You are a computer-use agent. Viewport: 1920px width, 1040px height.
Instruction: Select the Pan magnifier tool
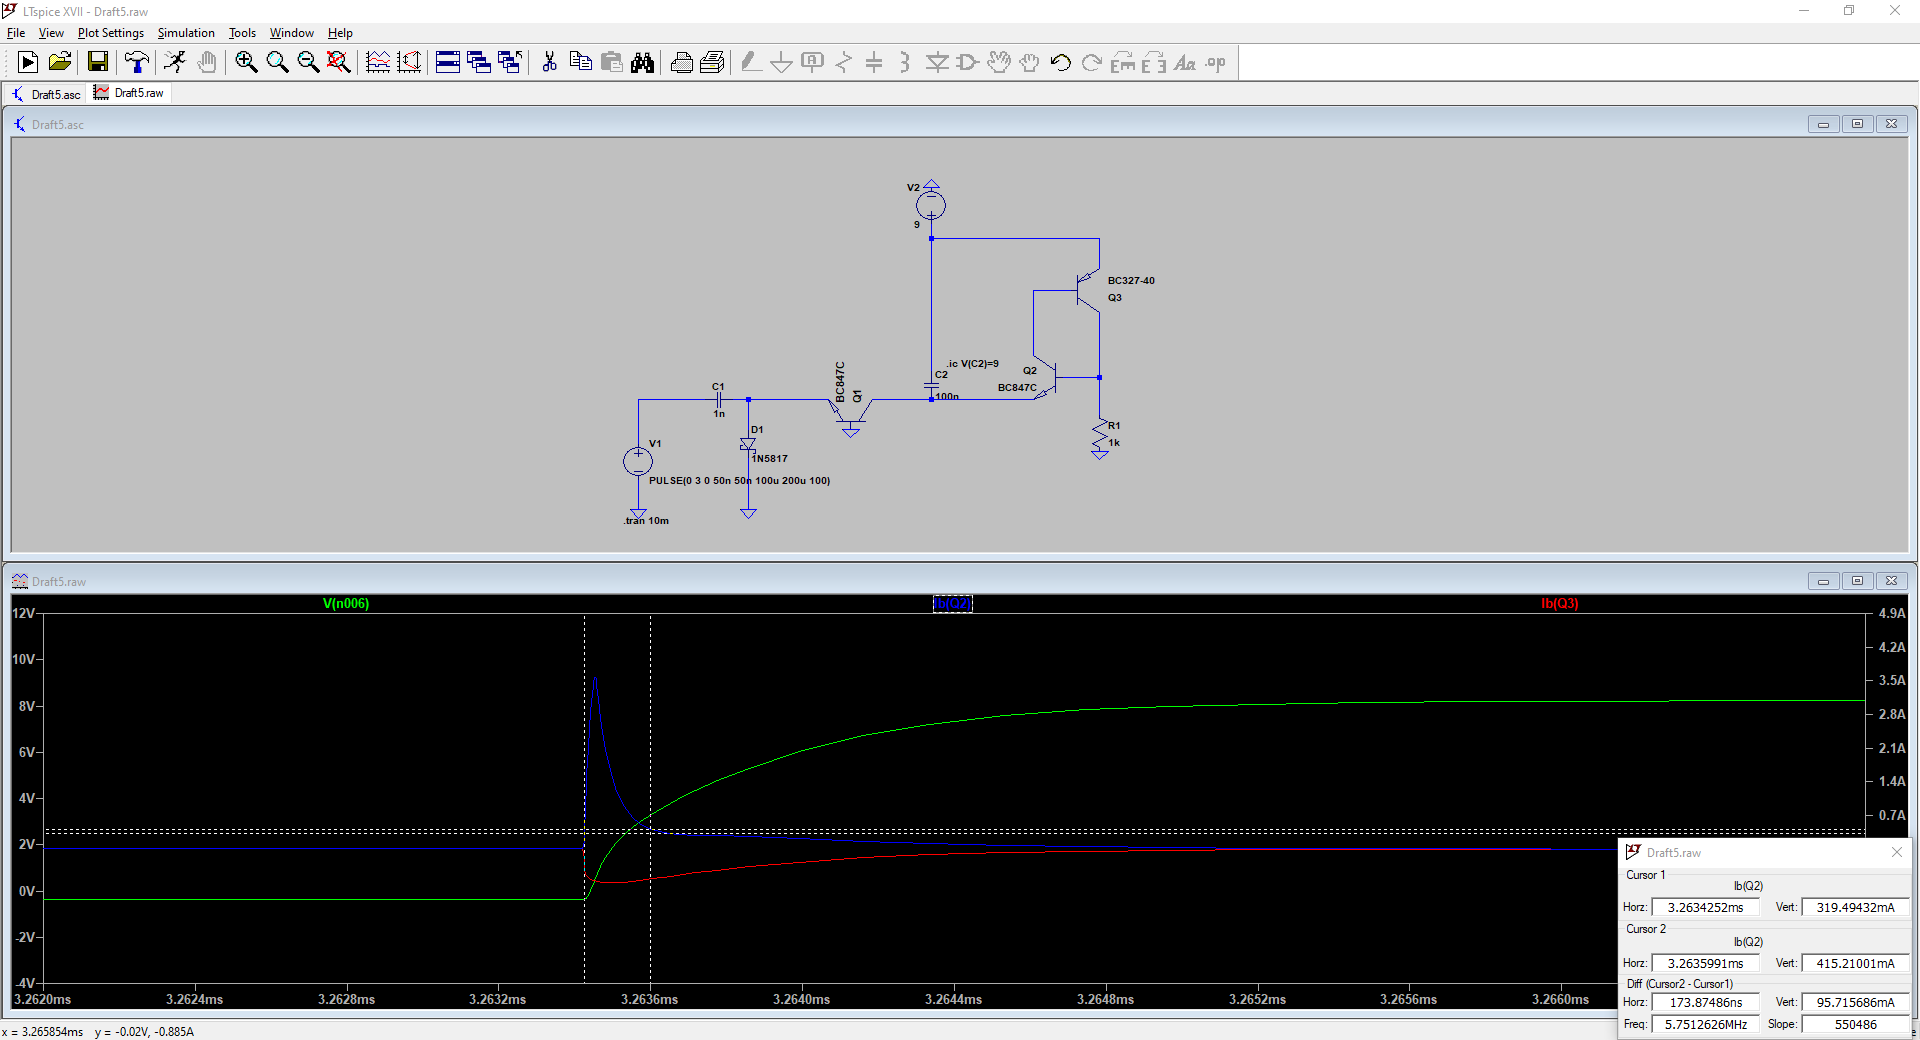pos(277,62)
